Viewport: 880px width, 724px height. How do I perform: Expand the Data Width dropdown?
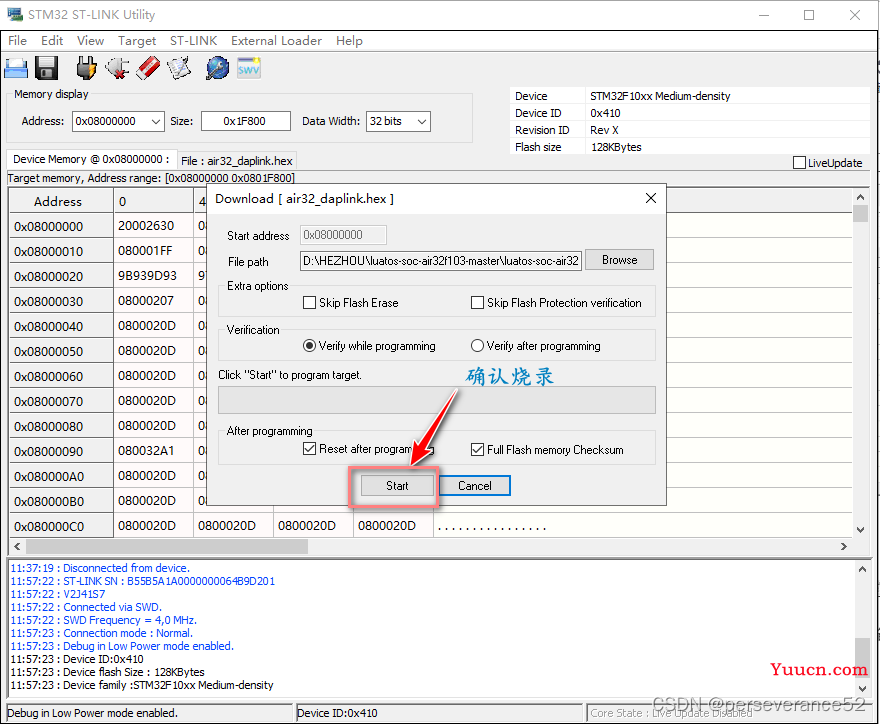tap(422, 121)
